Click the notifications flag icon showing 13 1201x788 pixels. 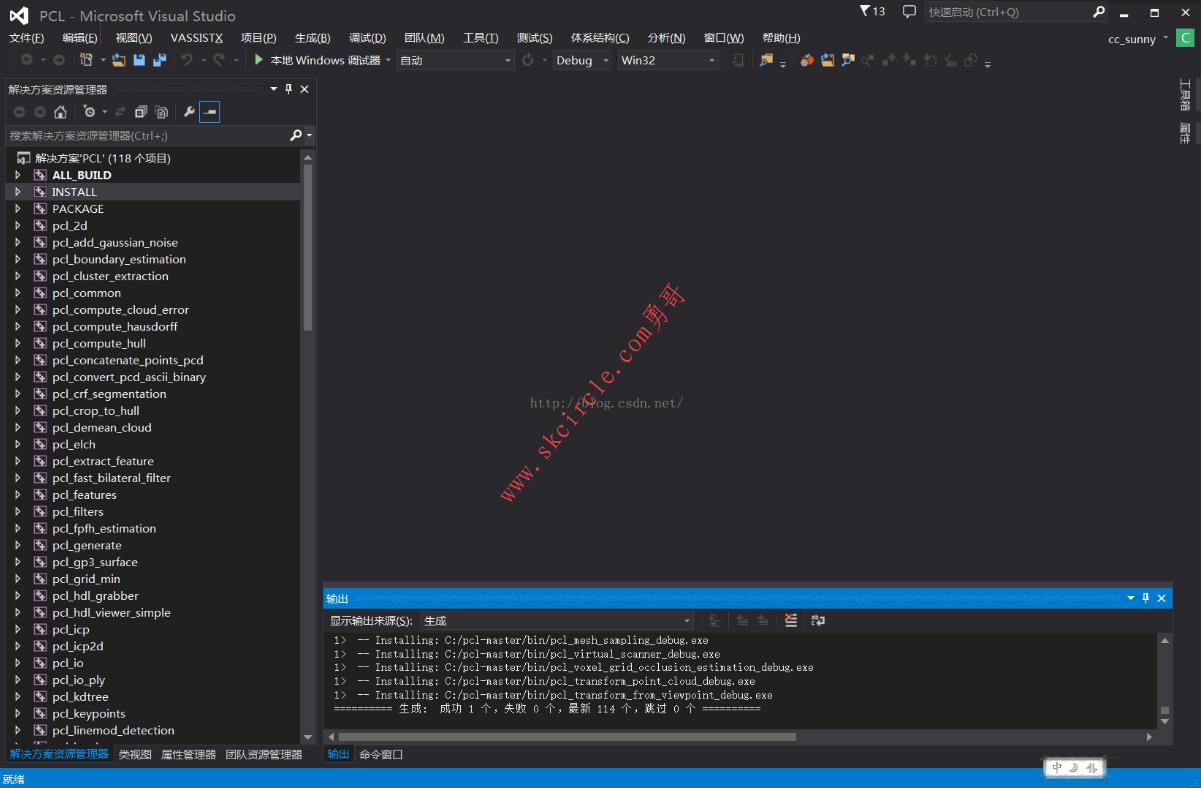pos(872,12)
